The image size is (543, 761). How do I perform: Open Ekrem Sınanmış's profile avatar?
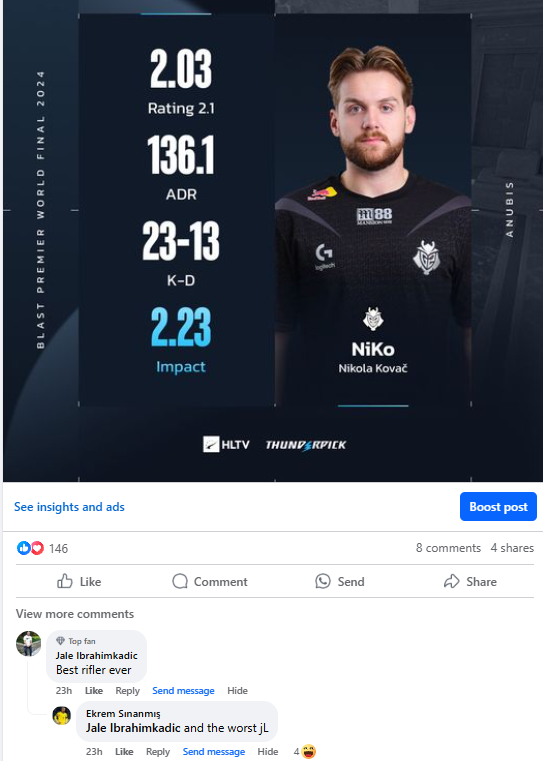tap(62, 715)
